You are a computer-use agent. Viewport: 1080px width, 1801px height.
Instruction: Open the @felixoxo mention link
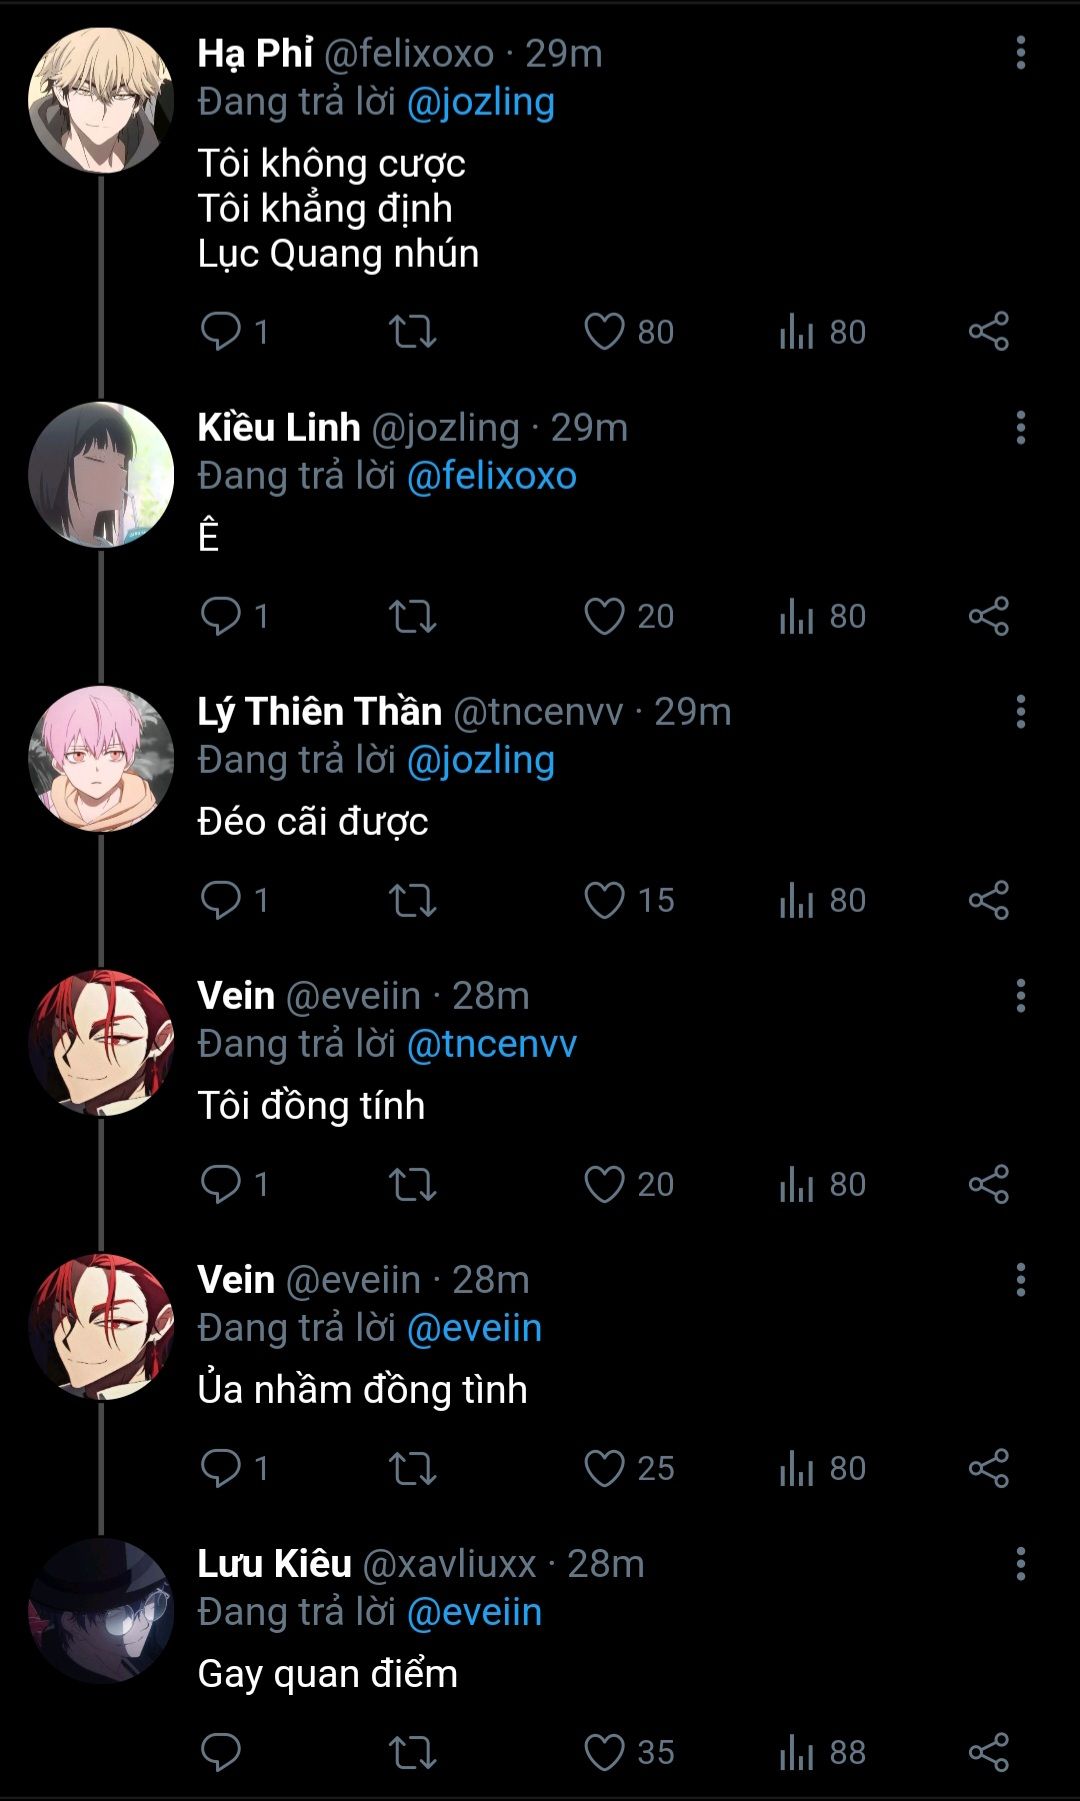click(491, 476)
